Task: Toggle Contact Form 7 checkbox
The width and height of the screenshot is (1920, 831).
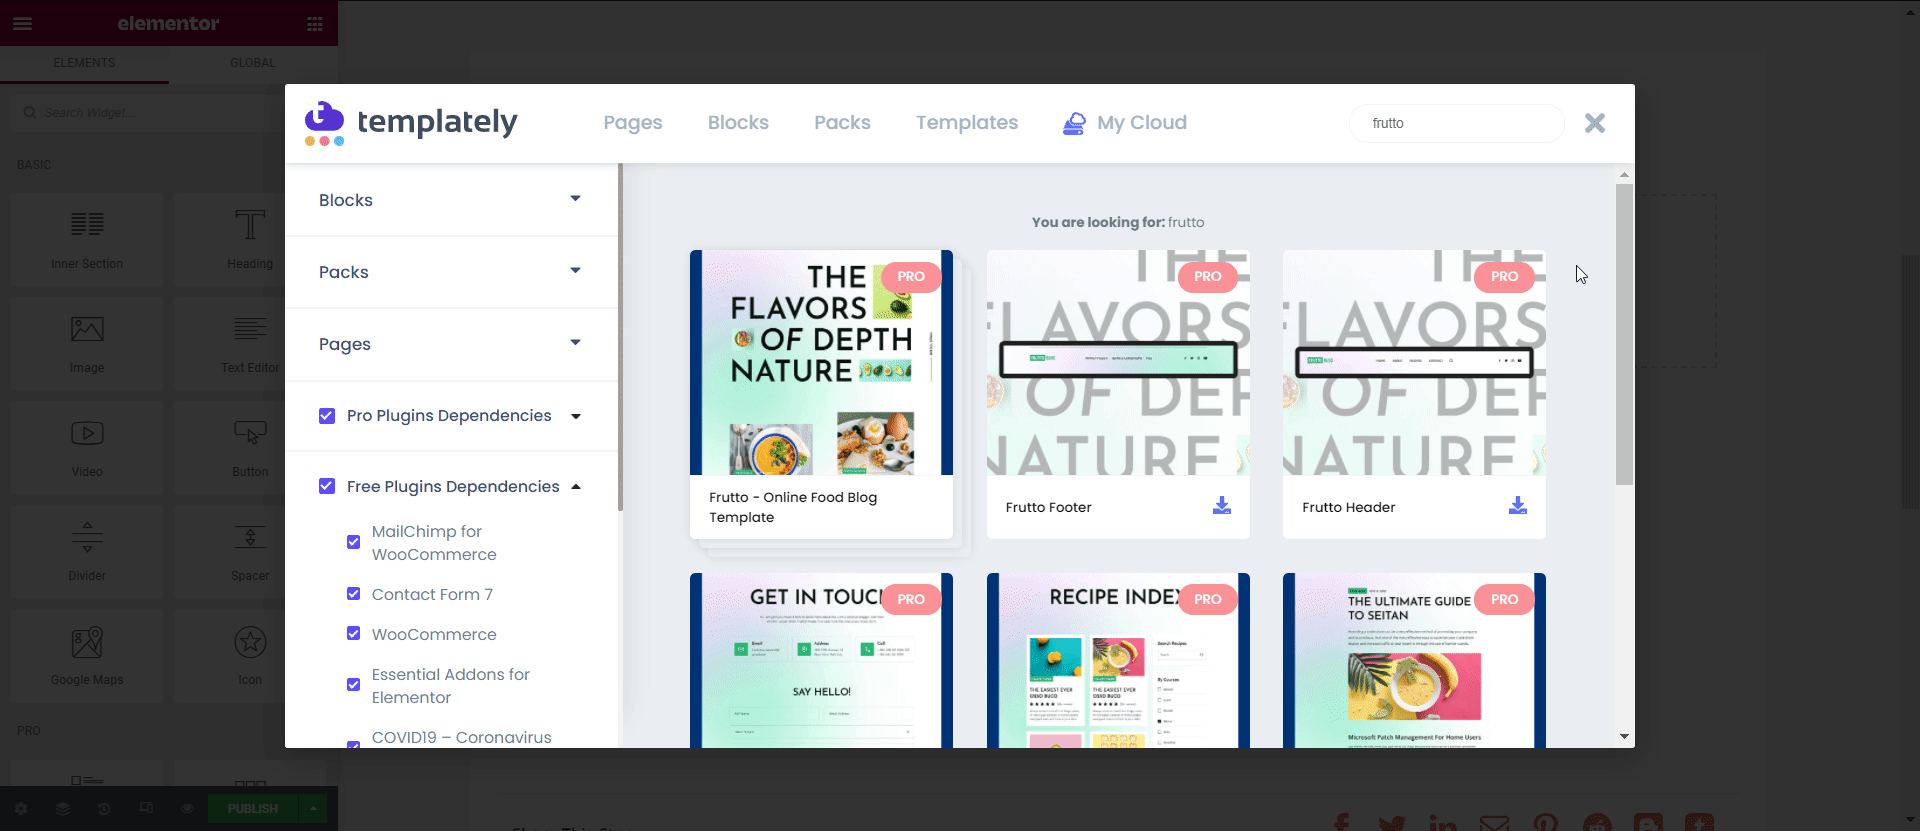Action: [353, 594]
